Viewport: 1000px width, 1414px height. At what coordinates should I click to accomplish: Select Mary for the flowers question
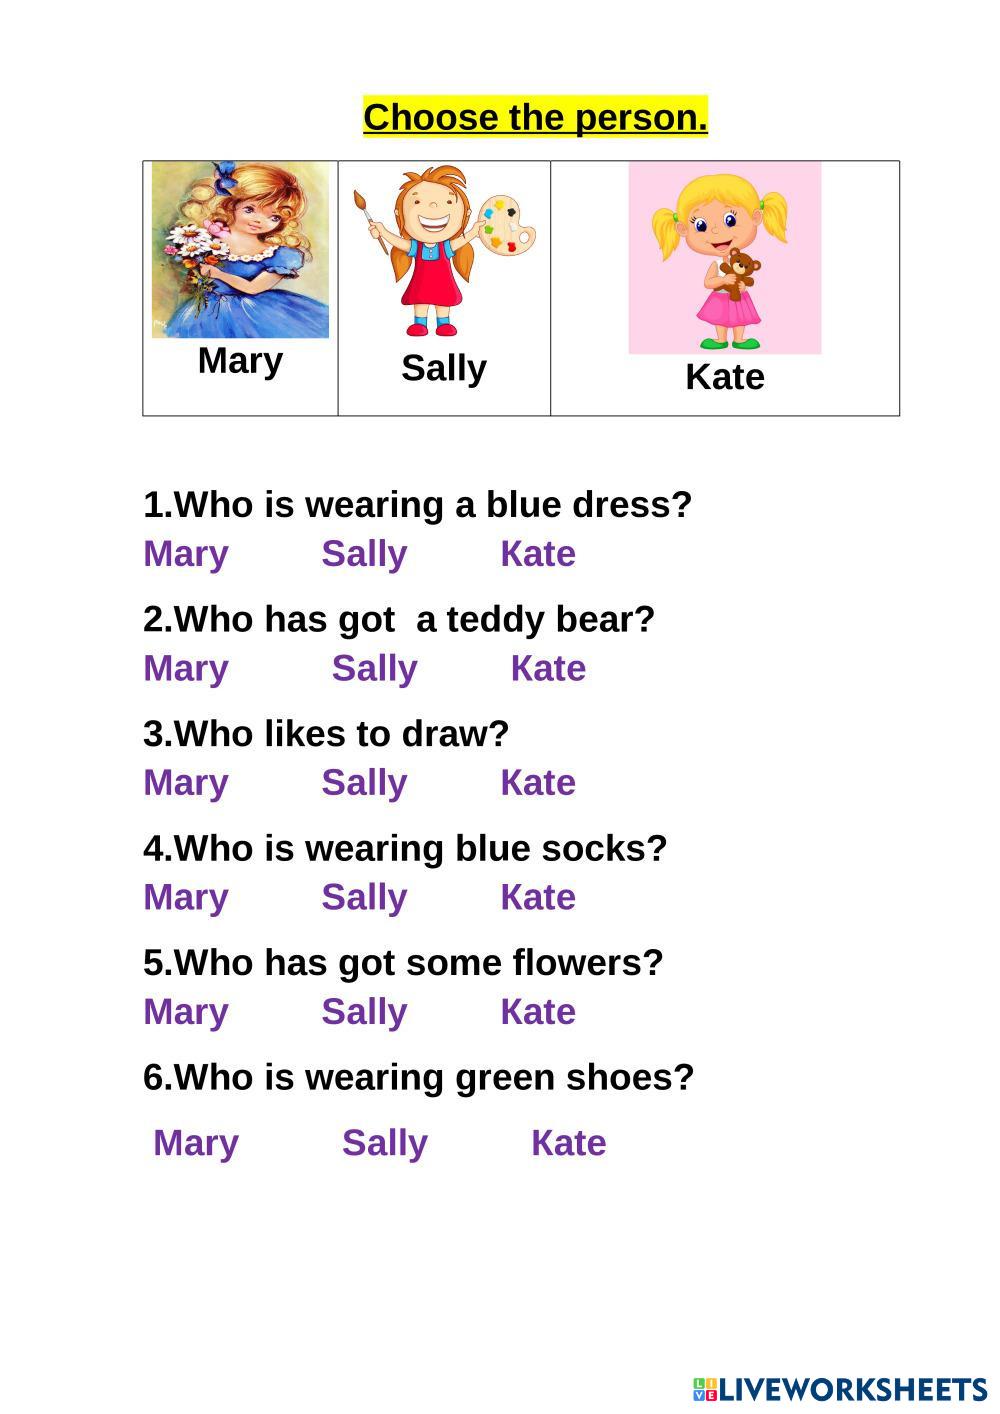[x=186, y=1012]
